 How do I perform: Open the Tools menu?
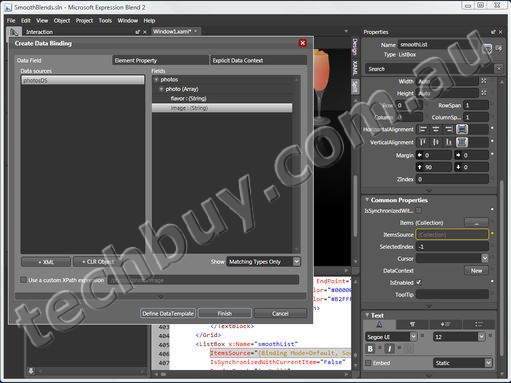tap(105, 21)
